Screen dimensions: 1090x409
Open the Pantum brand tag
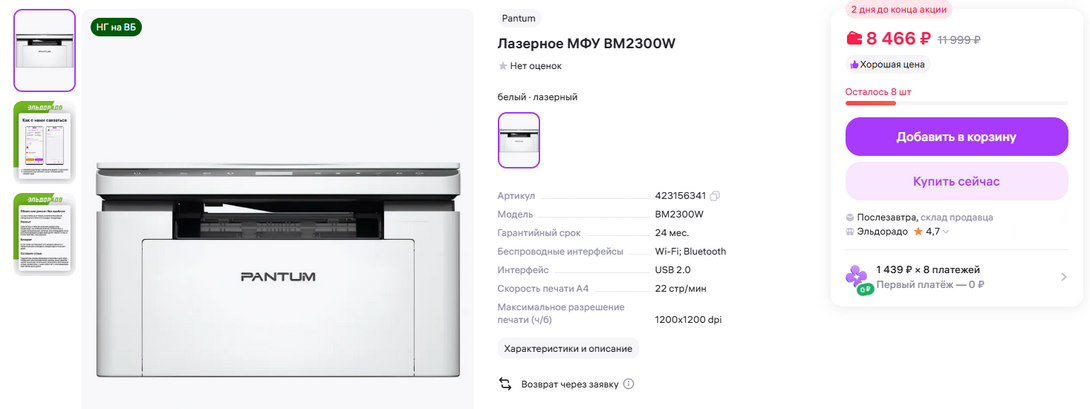(x=518, y=18)
